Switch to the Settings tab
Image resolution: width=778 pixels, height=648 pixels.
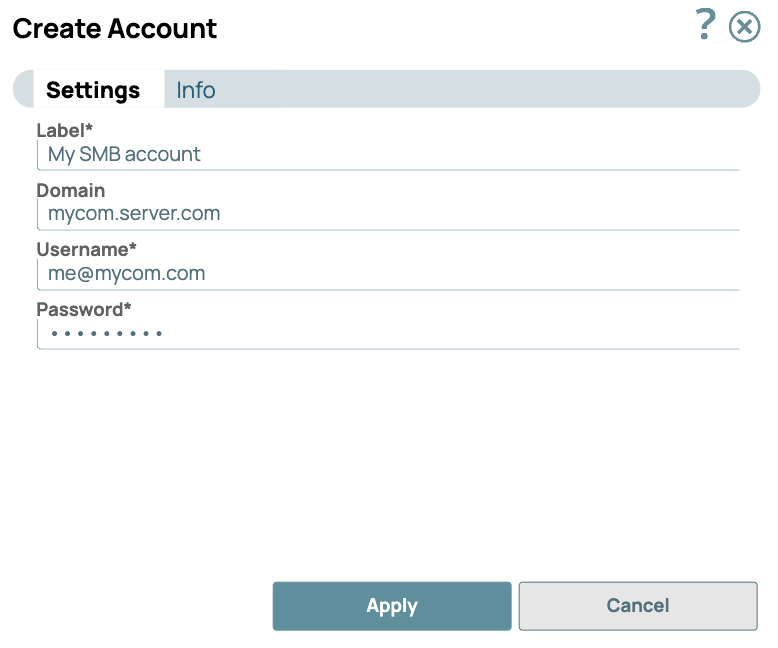(93, 90)
